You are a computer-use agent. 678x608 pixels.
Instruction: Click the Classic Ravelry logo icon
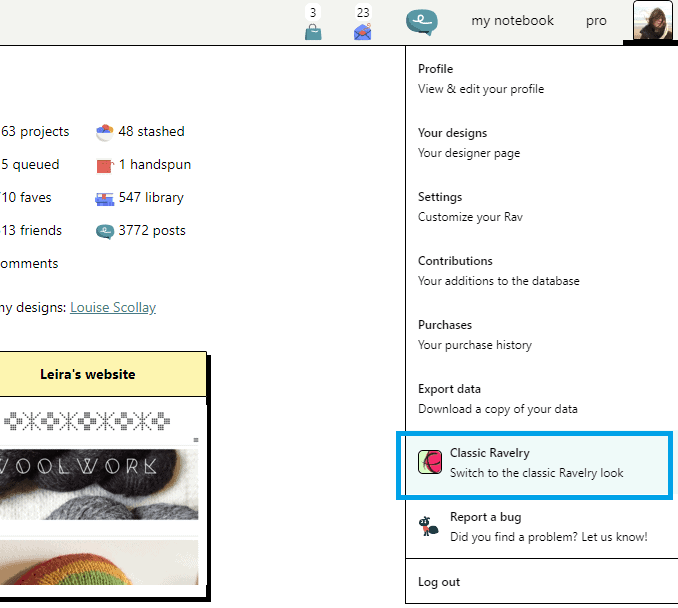[x=430, y=462]
